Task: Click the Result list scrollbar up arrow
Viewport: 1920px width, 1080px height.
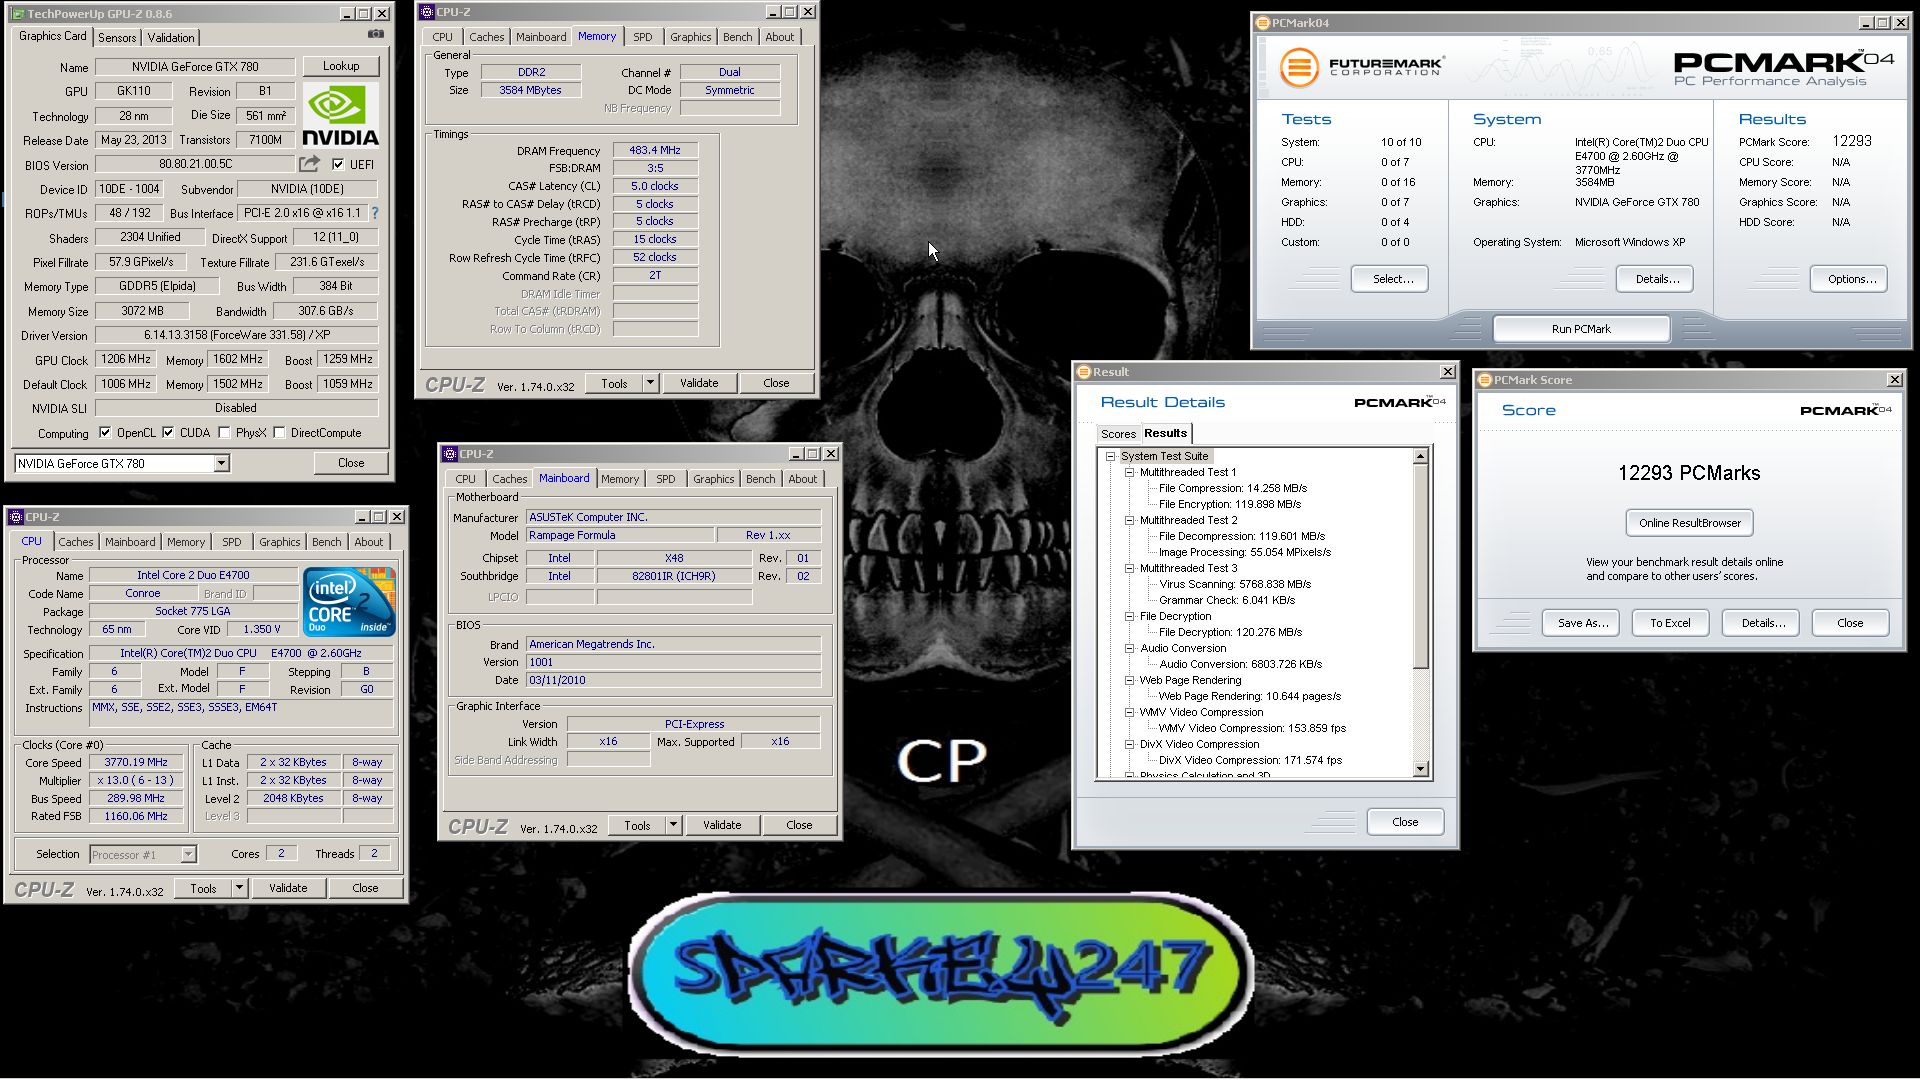Action: pos(1420,456)
